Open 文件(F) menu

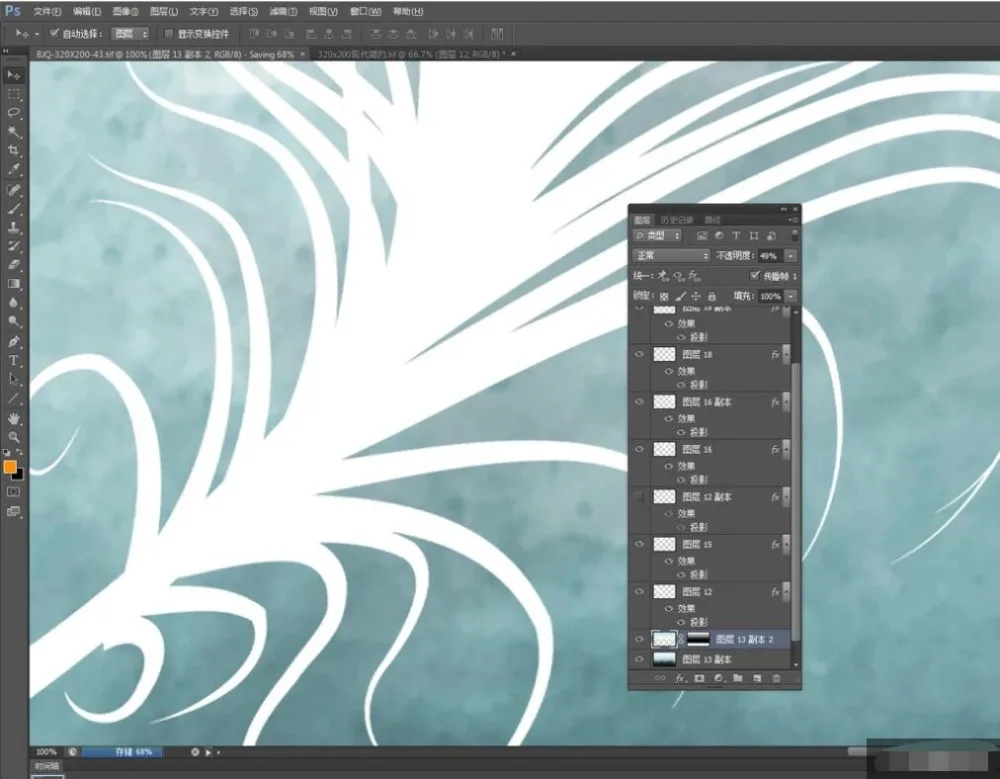coord(47,11)
